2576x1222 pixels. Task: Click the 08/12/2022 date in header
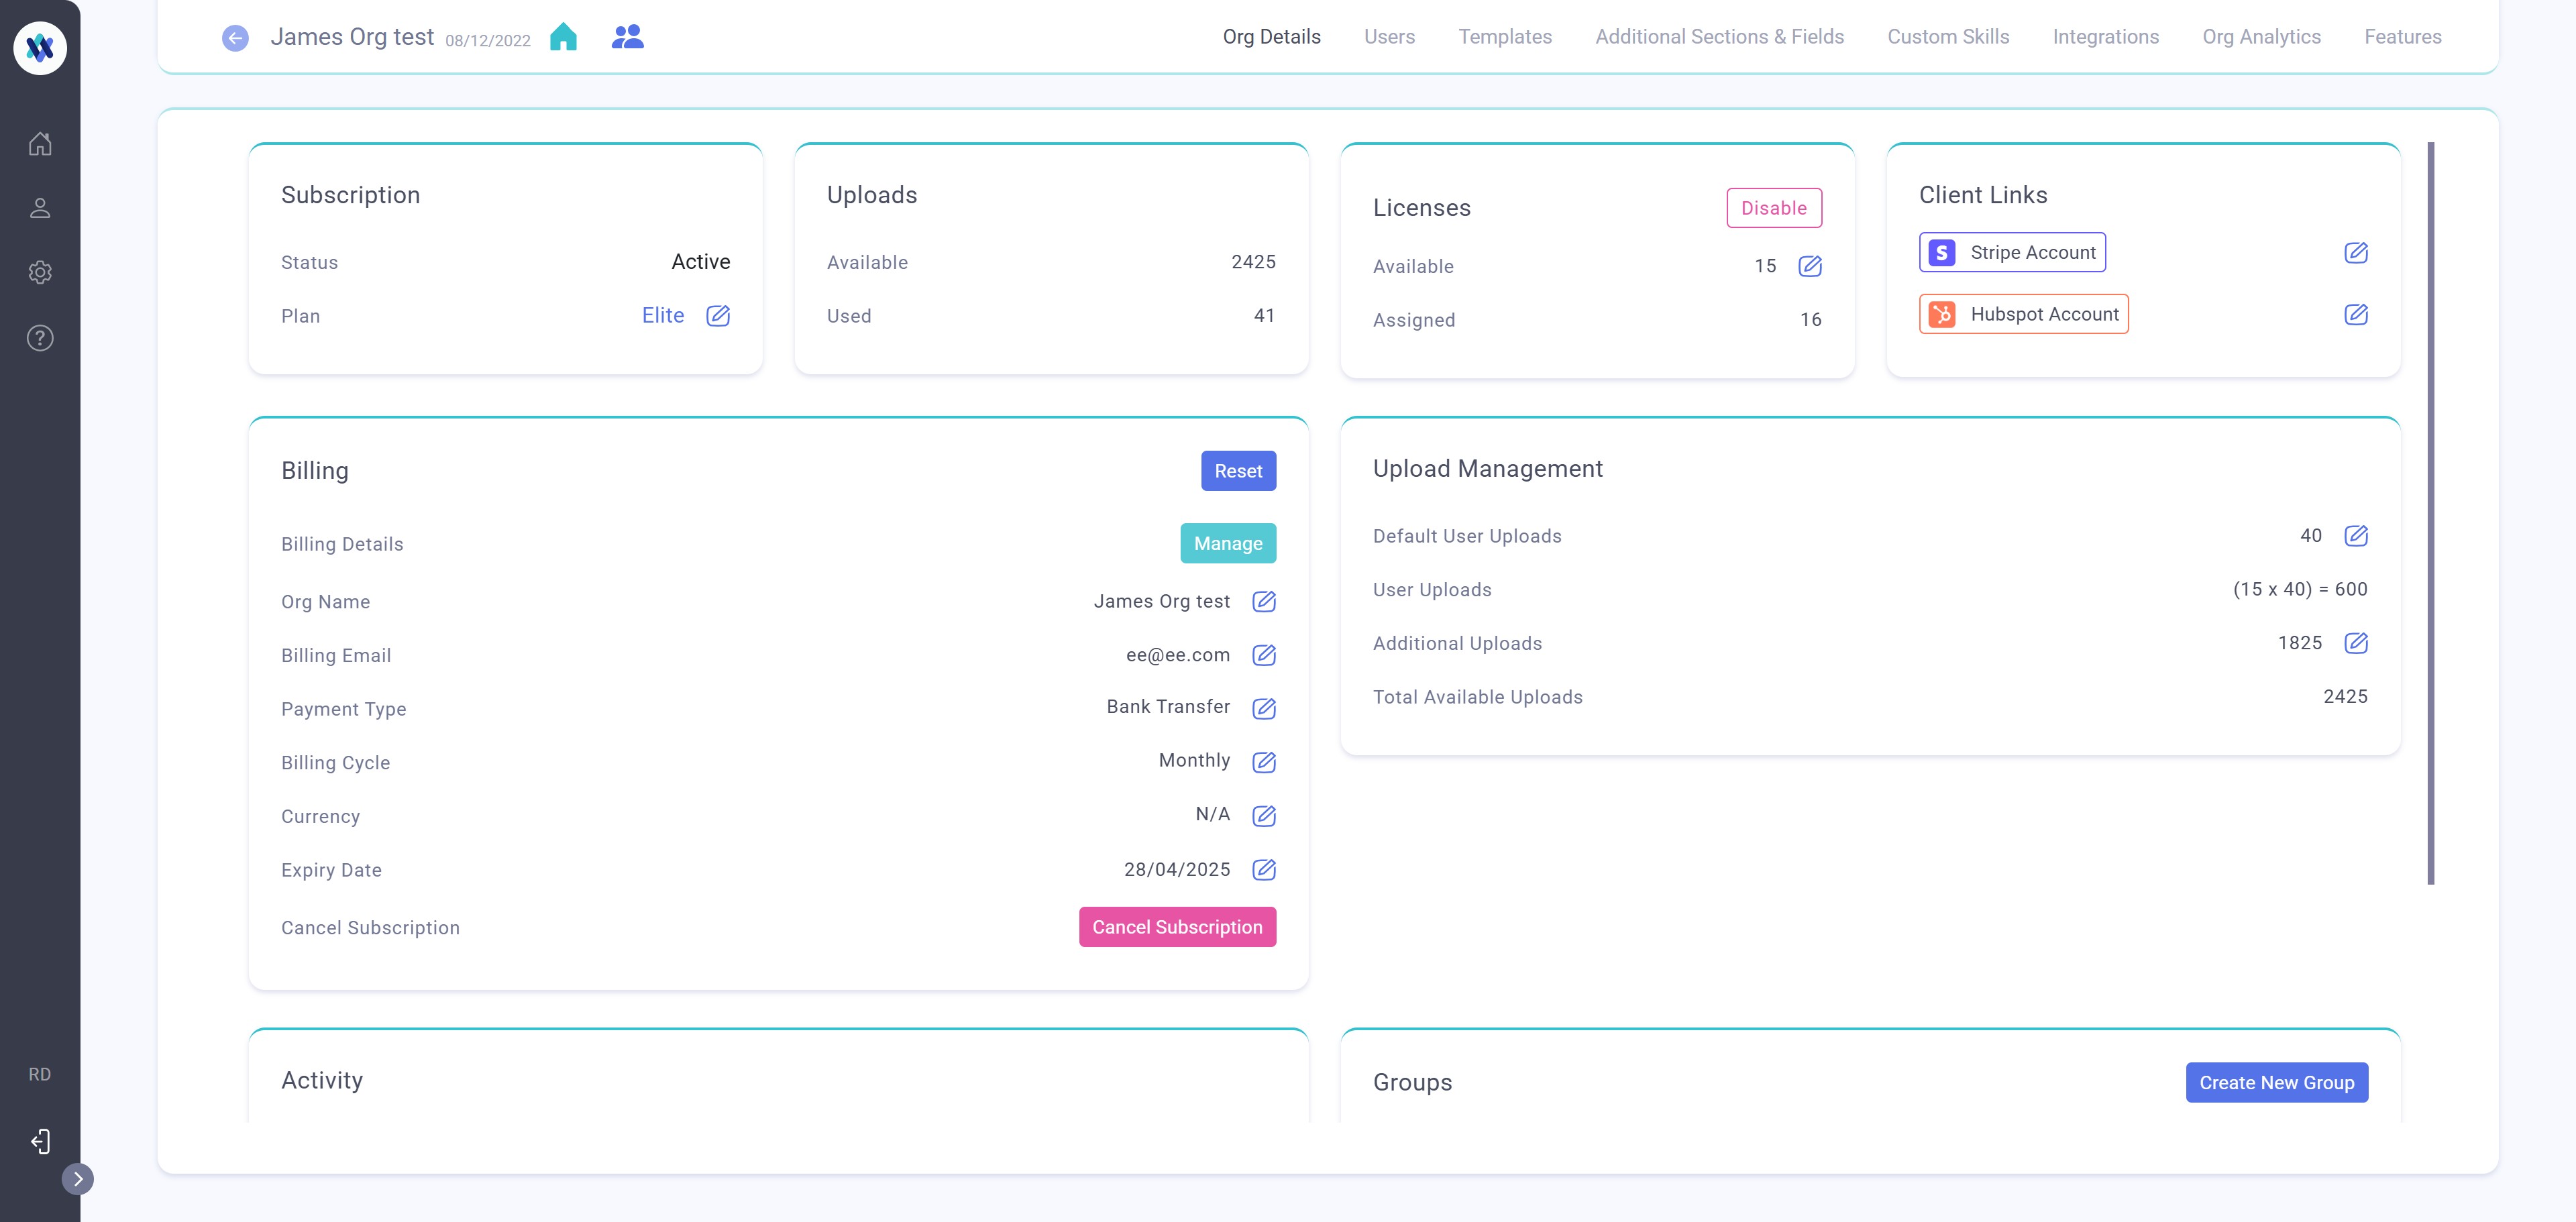click(488, 41)
